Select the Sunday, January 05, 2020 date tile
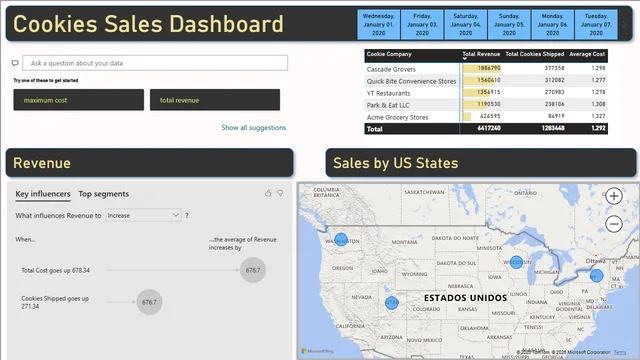The height and width of the screenshot is (360, 640). (509, 24)
